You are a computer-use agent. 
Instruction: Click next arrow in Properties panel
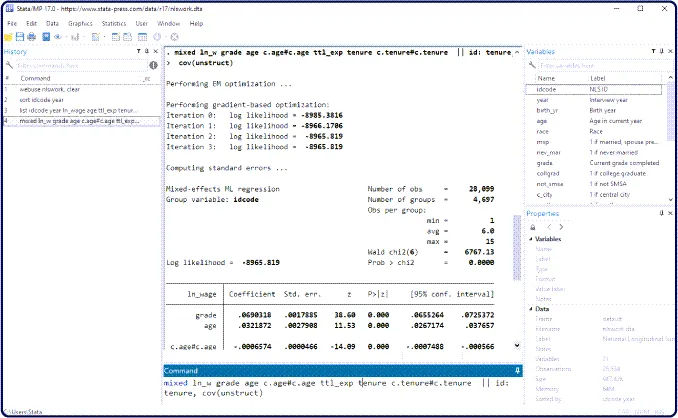561,227
